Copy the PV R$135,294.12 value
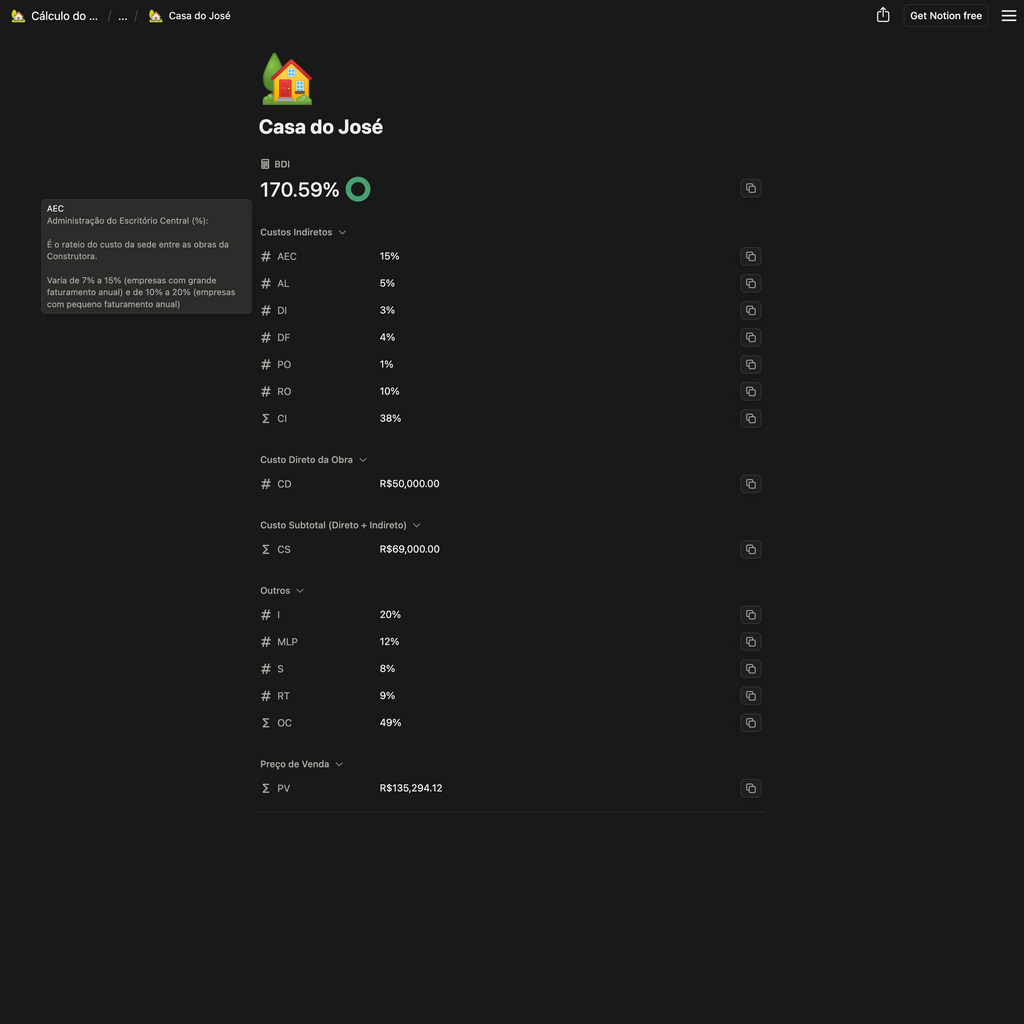Viewport: 1024px width, 1024px height. [x=750, y=788]
